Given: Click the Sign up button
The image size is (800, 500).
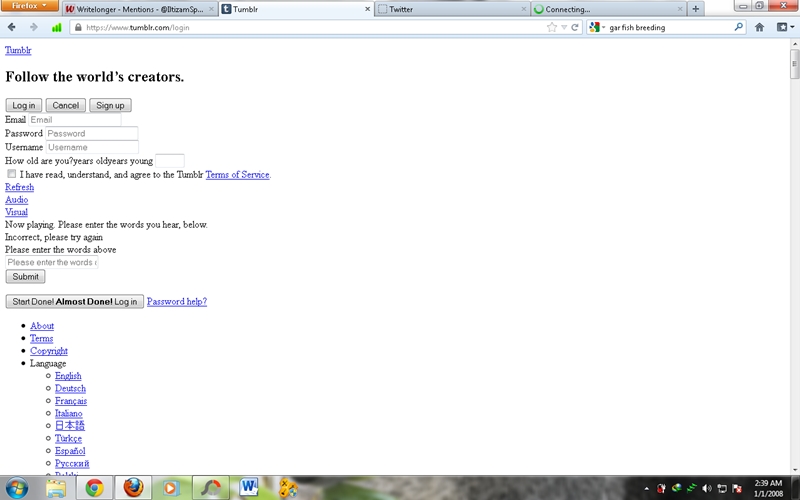Looking at the screenshot, I should 110,105.
